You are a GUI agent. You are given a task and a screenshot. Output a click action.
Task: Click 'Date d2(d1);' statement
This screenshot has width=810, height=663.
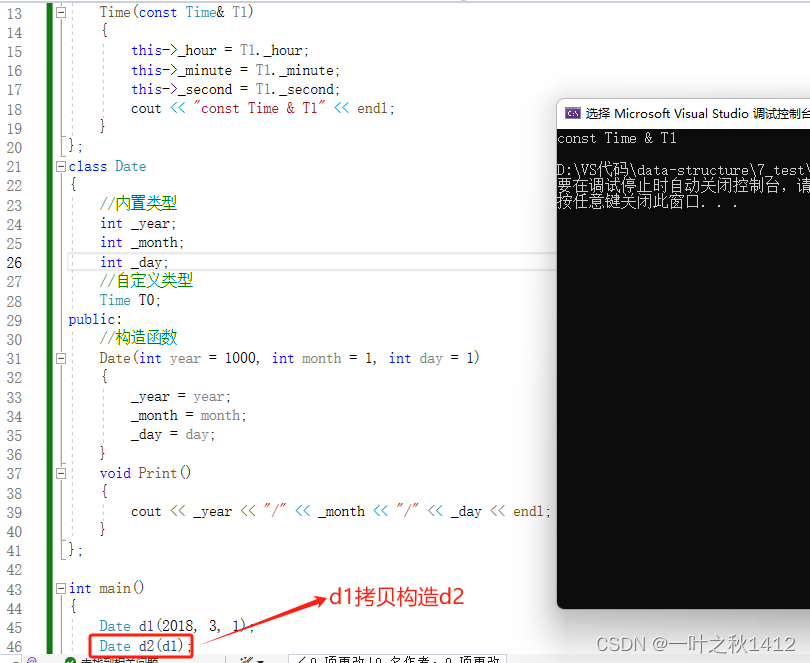click(x=146, y=646)
